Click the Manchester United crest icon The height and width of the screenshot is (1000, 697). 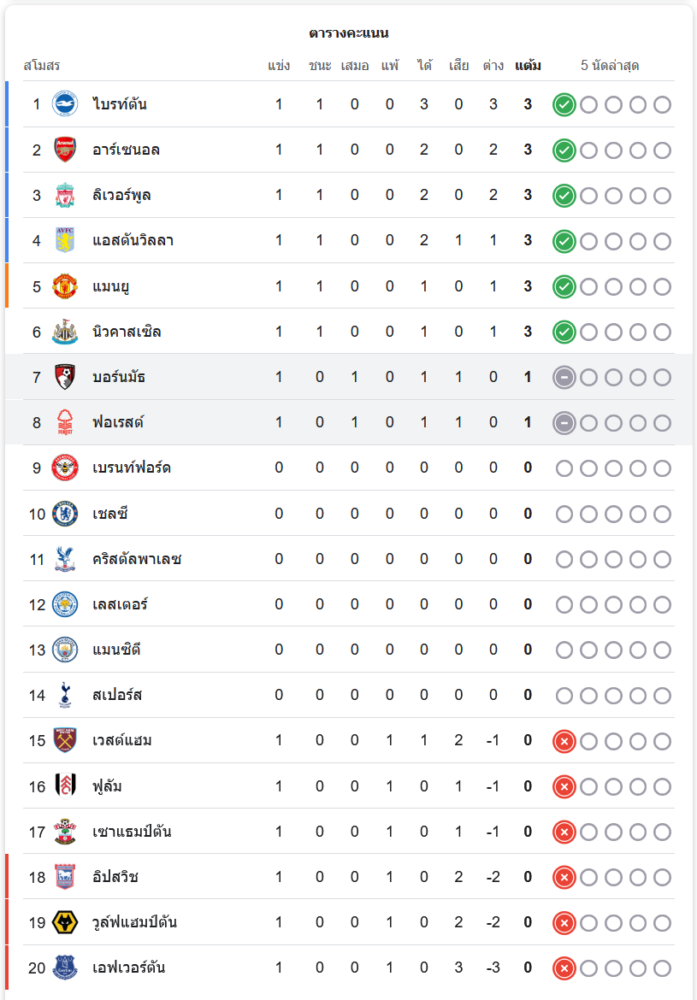tap(65, 286)
